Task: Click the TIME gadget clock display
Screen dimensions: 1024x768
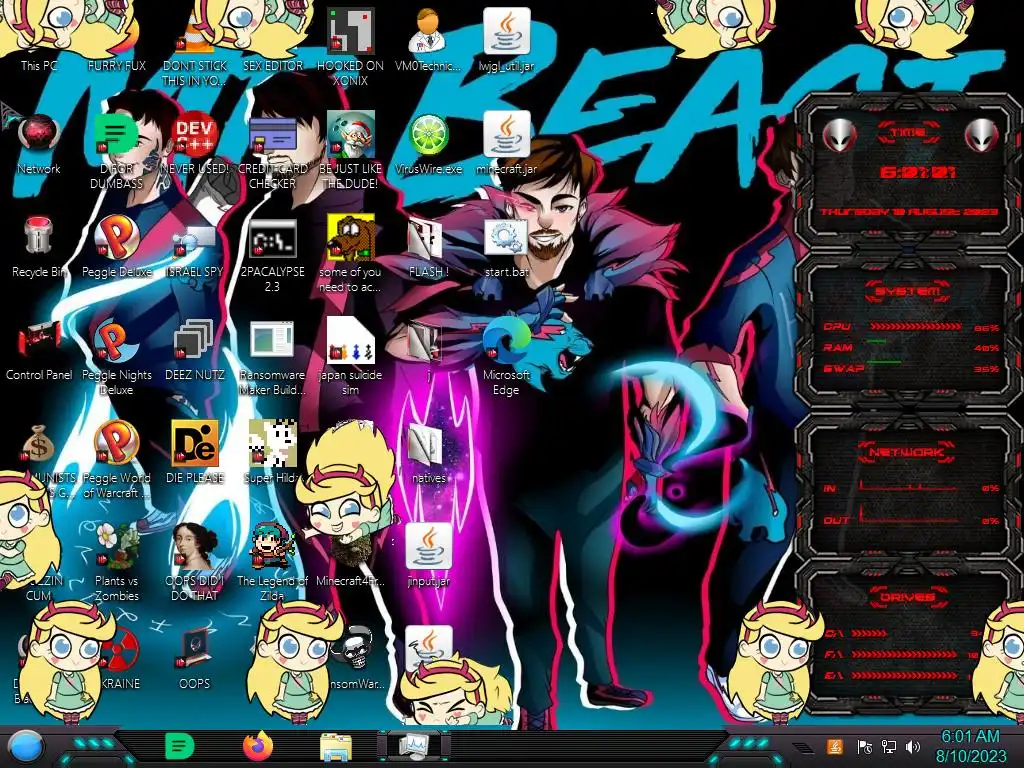Action: (x=917, y=172)
